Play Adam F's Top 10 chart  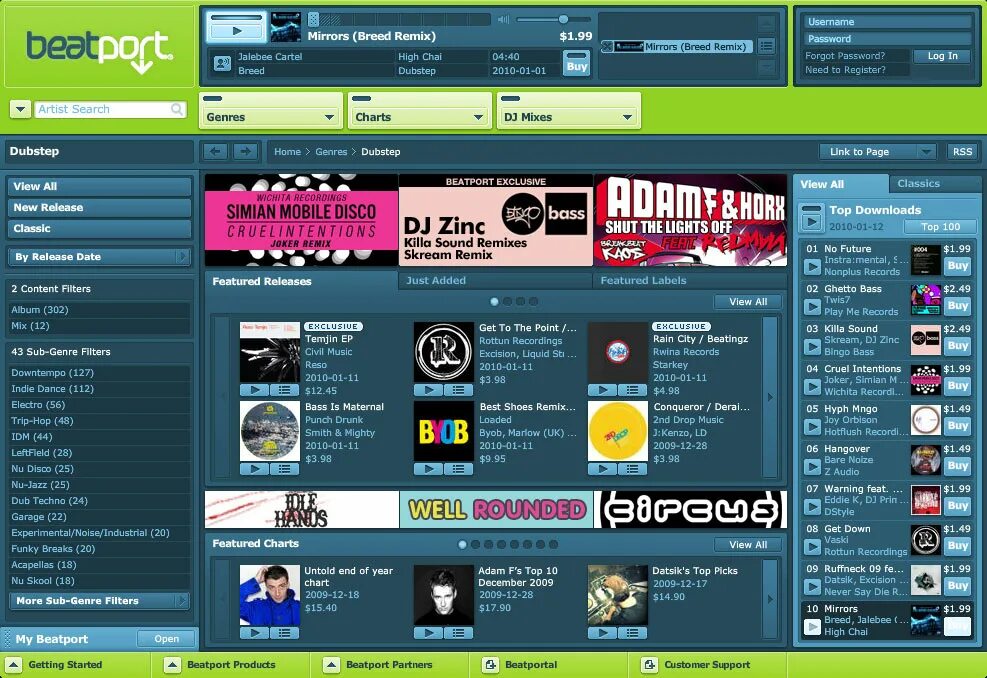[428, 633]
